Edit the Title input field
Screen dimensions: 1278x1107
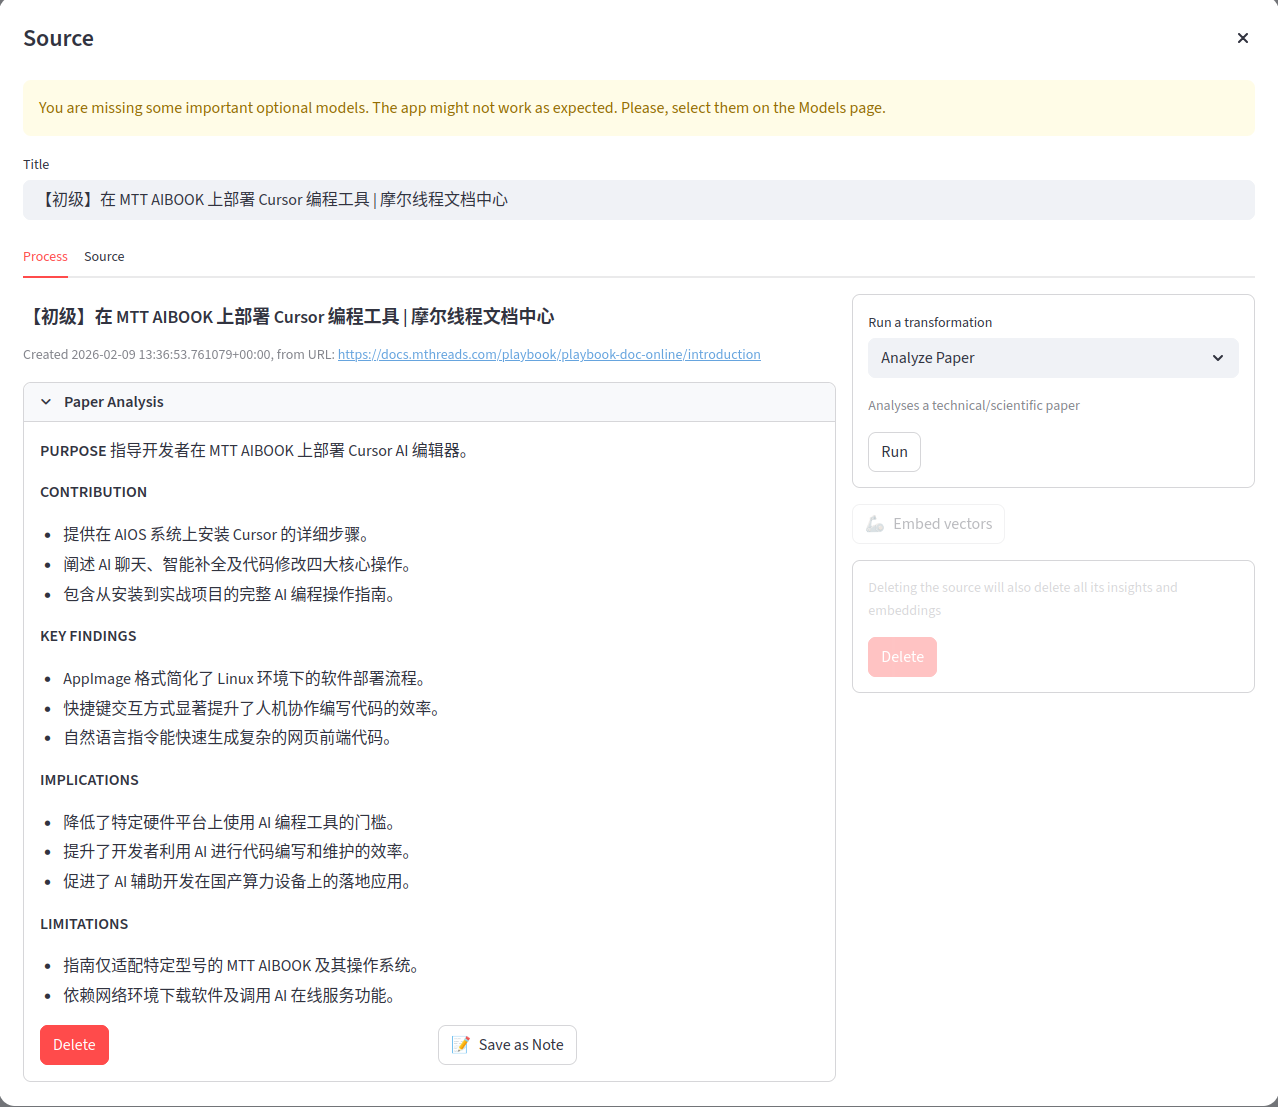639,200
